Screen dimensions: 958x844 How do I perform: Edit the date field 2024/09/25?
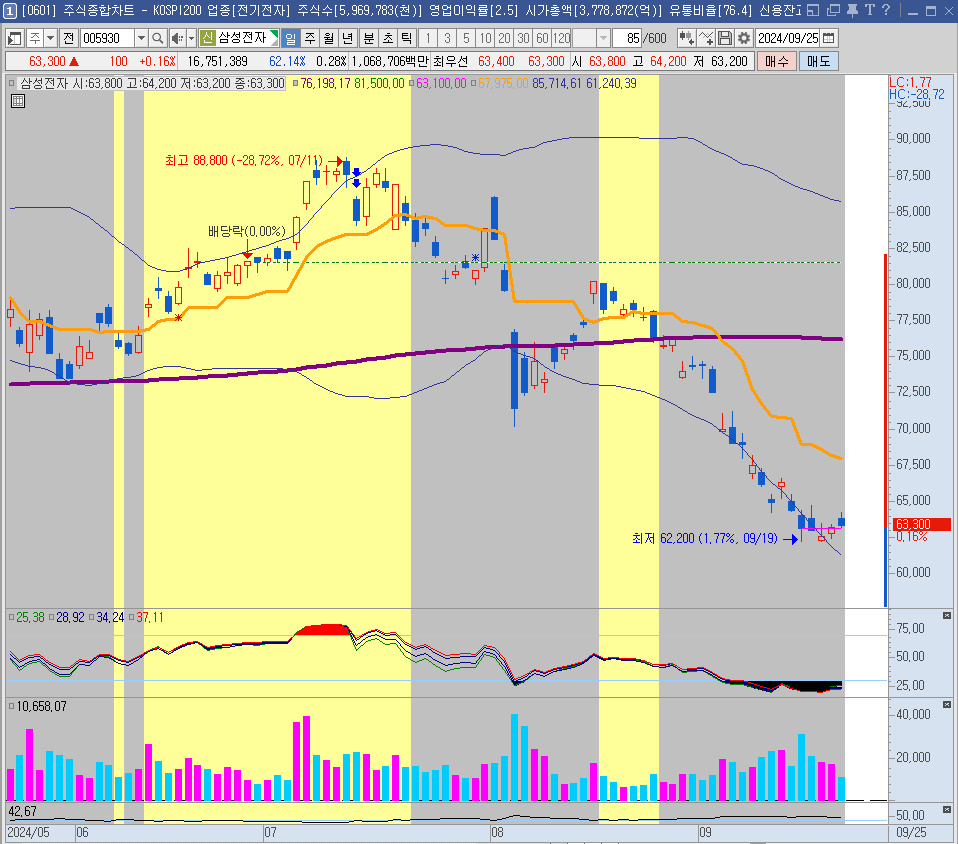(x=788, y=39)
